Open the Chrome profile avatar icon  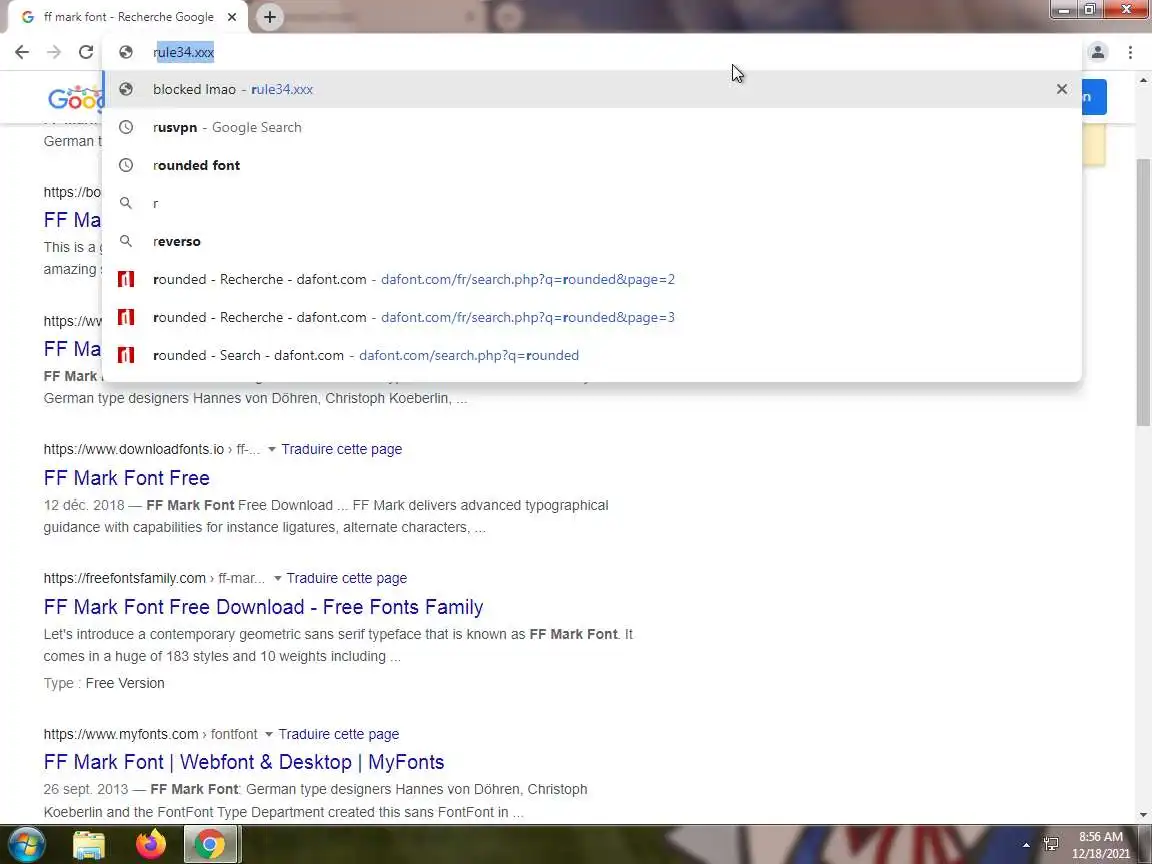point(1098,52)
